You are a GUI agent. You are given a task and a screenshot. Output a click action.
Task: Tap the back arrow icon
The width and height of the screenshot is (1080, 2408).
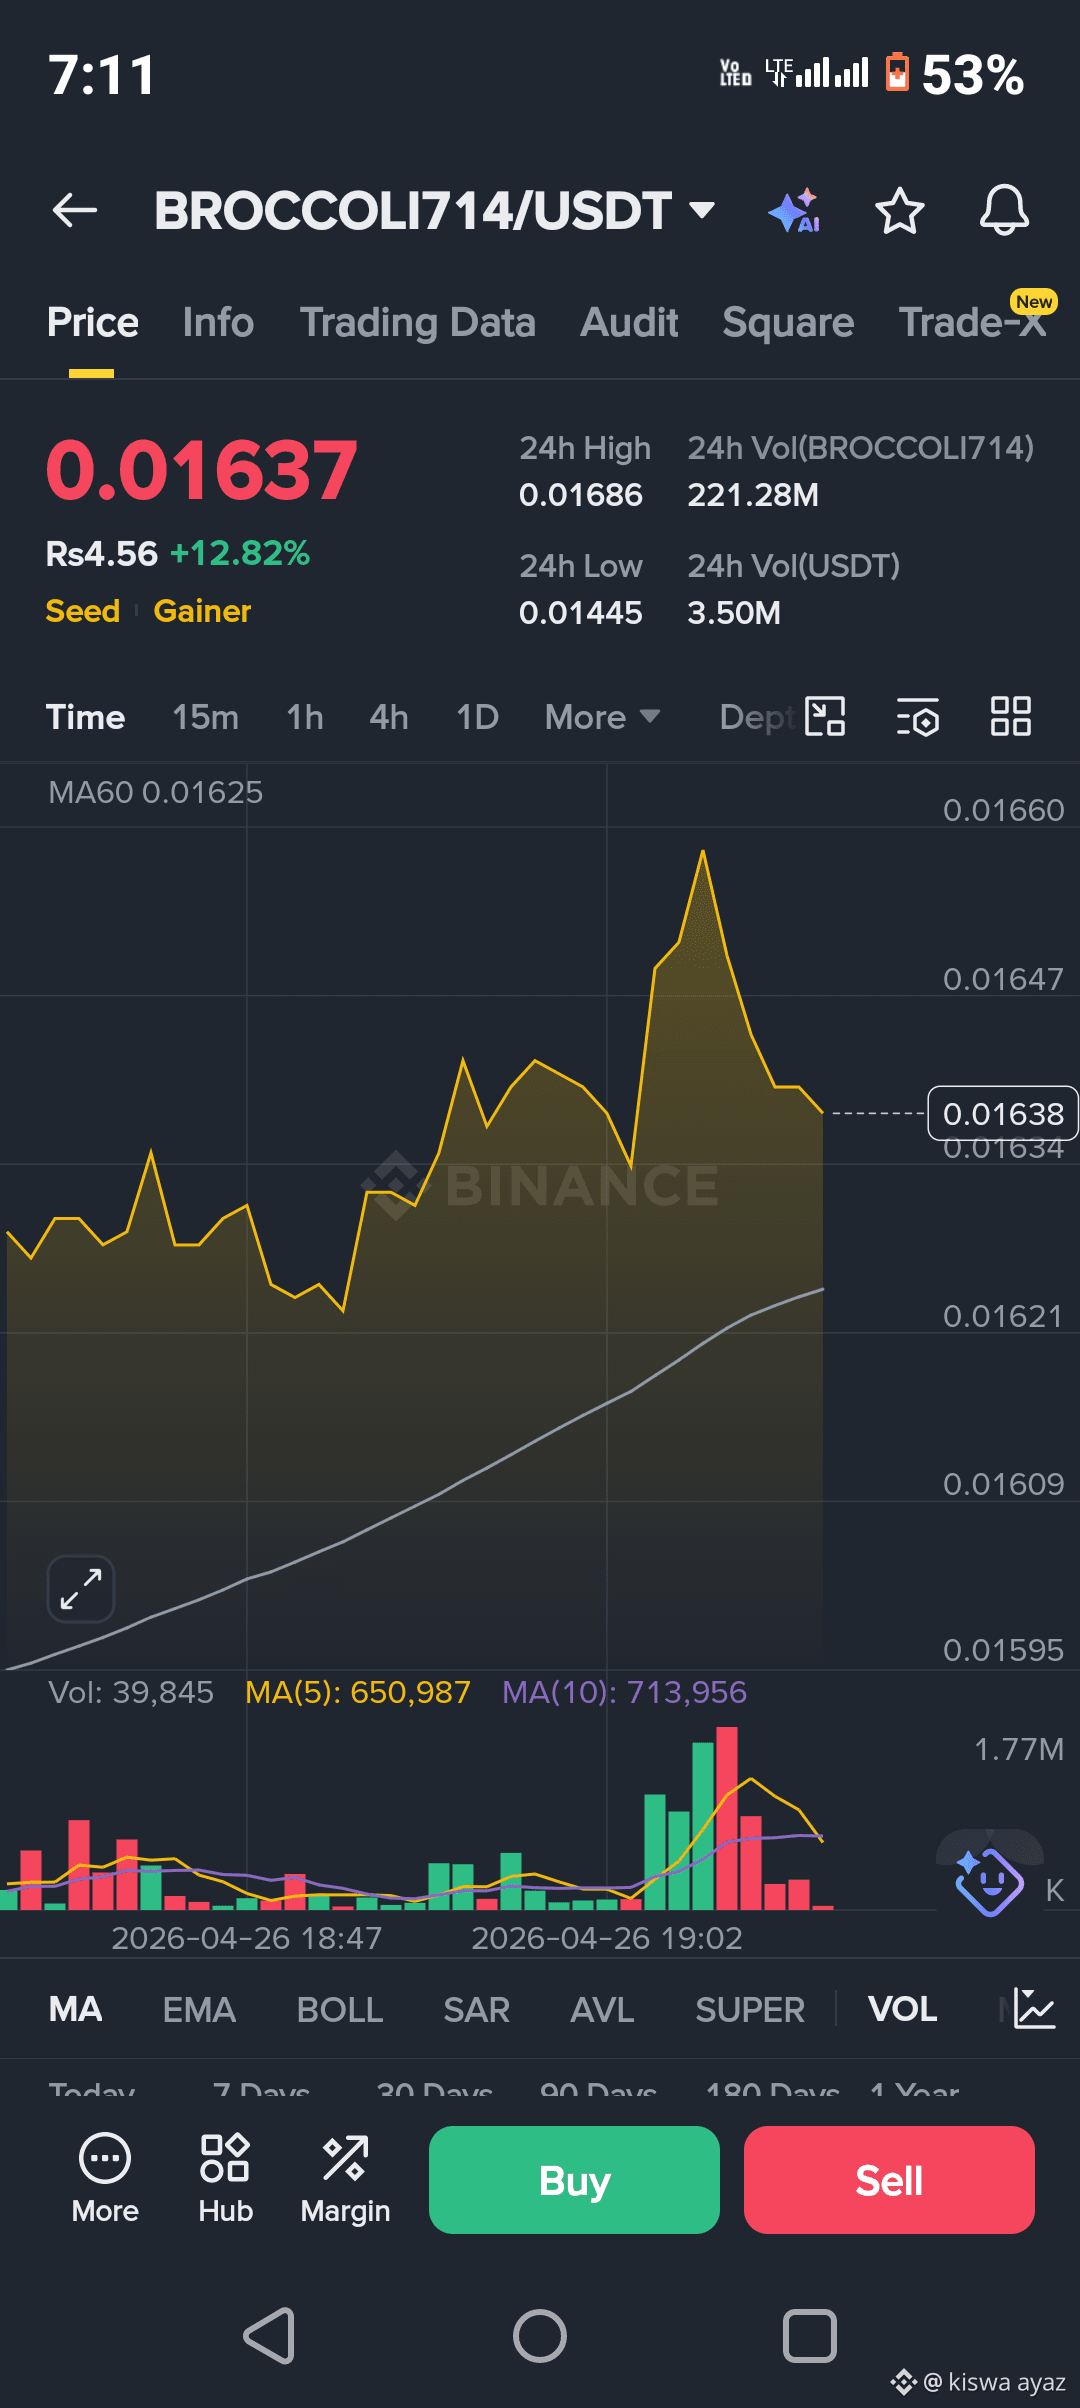click(75, 210)
